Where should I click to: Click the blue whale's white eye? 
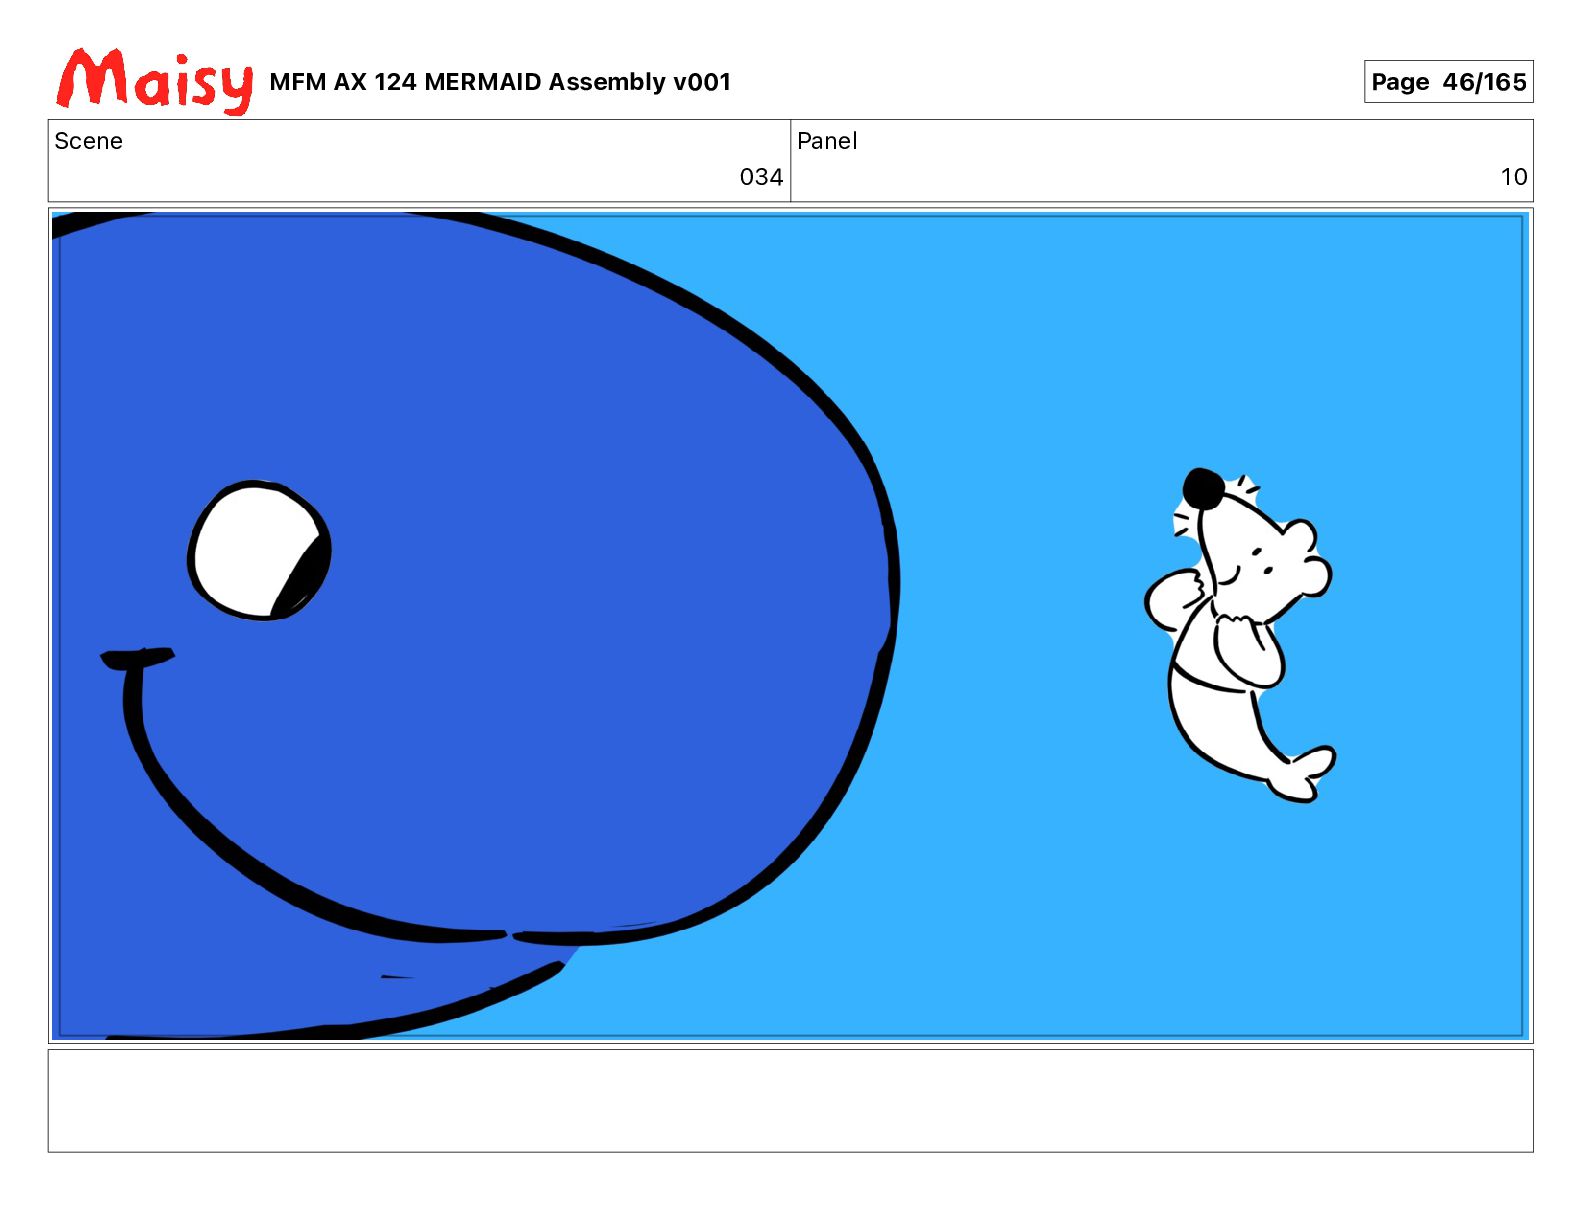coord(259,551)
